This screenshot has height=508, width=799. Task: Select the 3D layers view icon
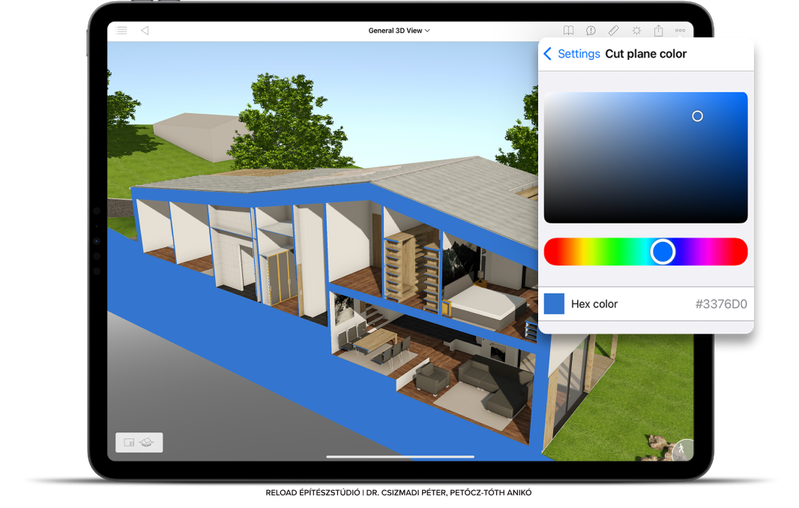pos(147,442)
